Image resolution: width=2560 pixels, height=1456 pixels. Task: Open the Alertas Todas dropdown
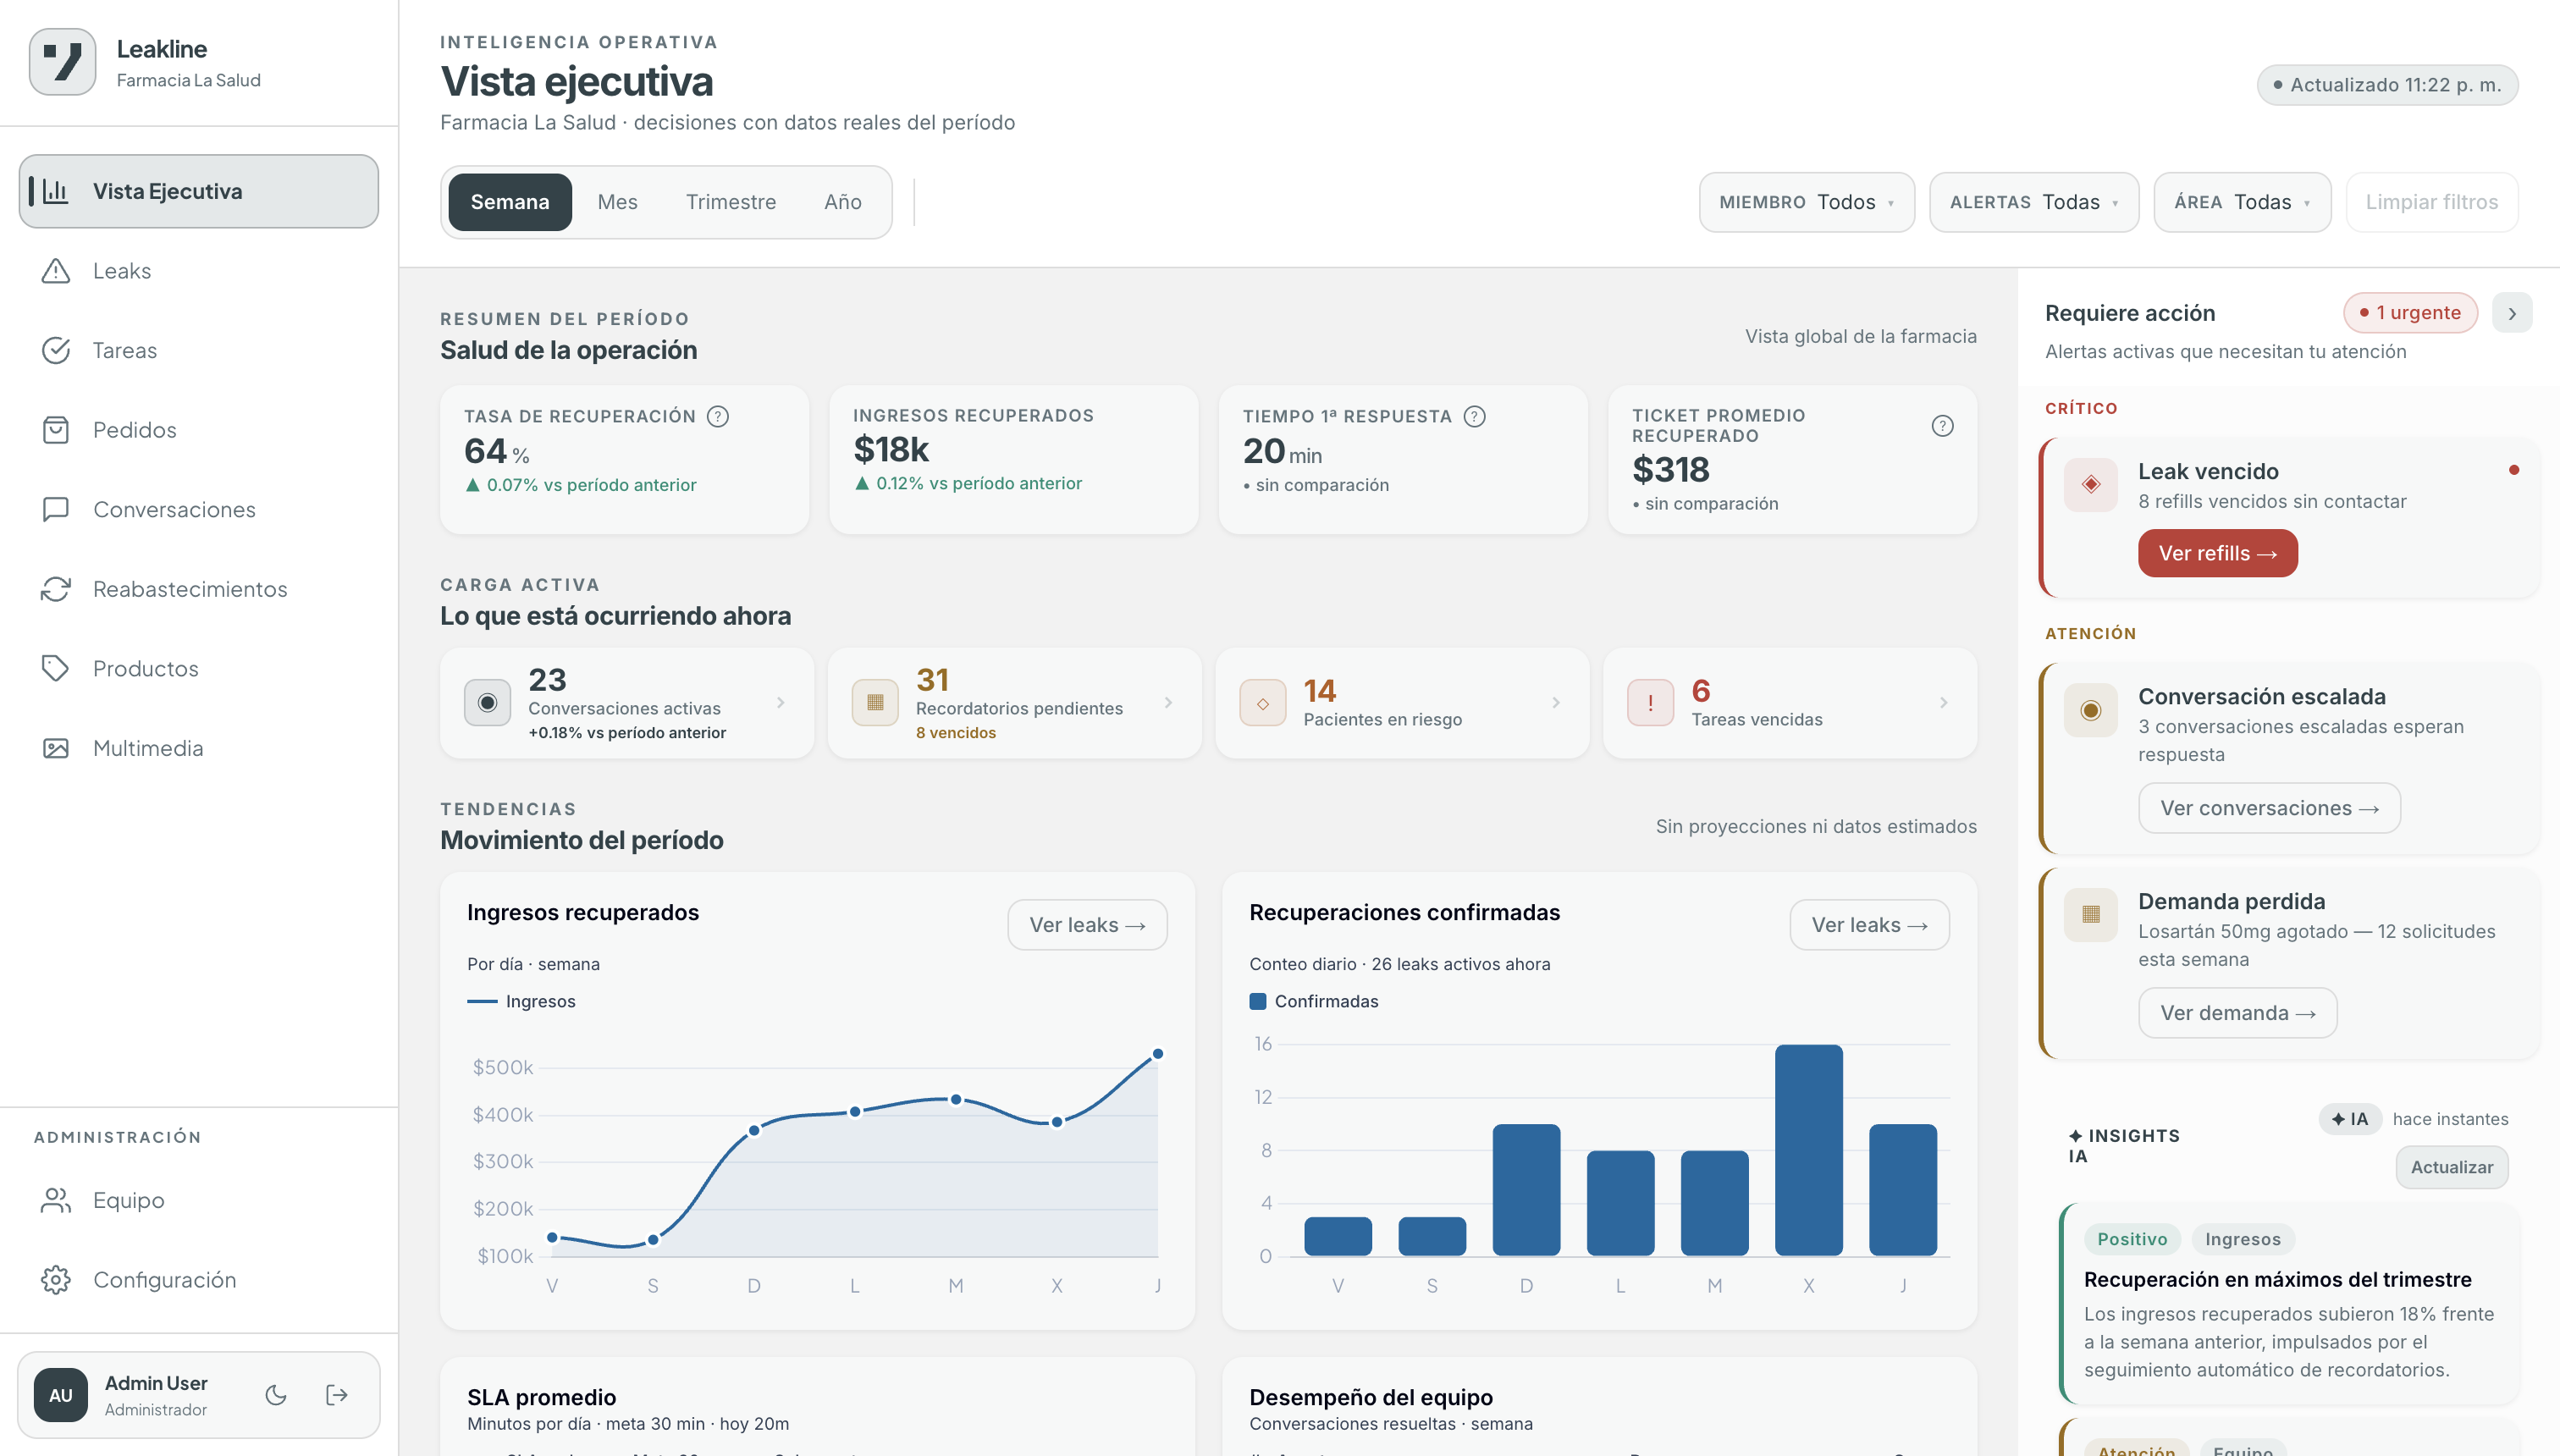tap(2034, 202)
